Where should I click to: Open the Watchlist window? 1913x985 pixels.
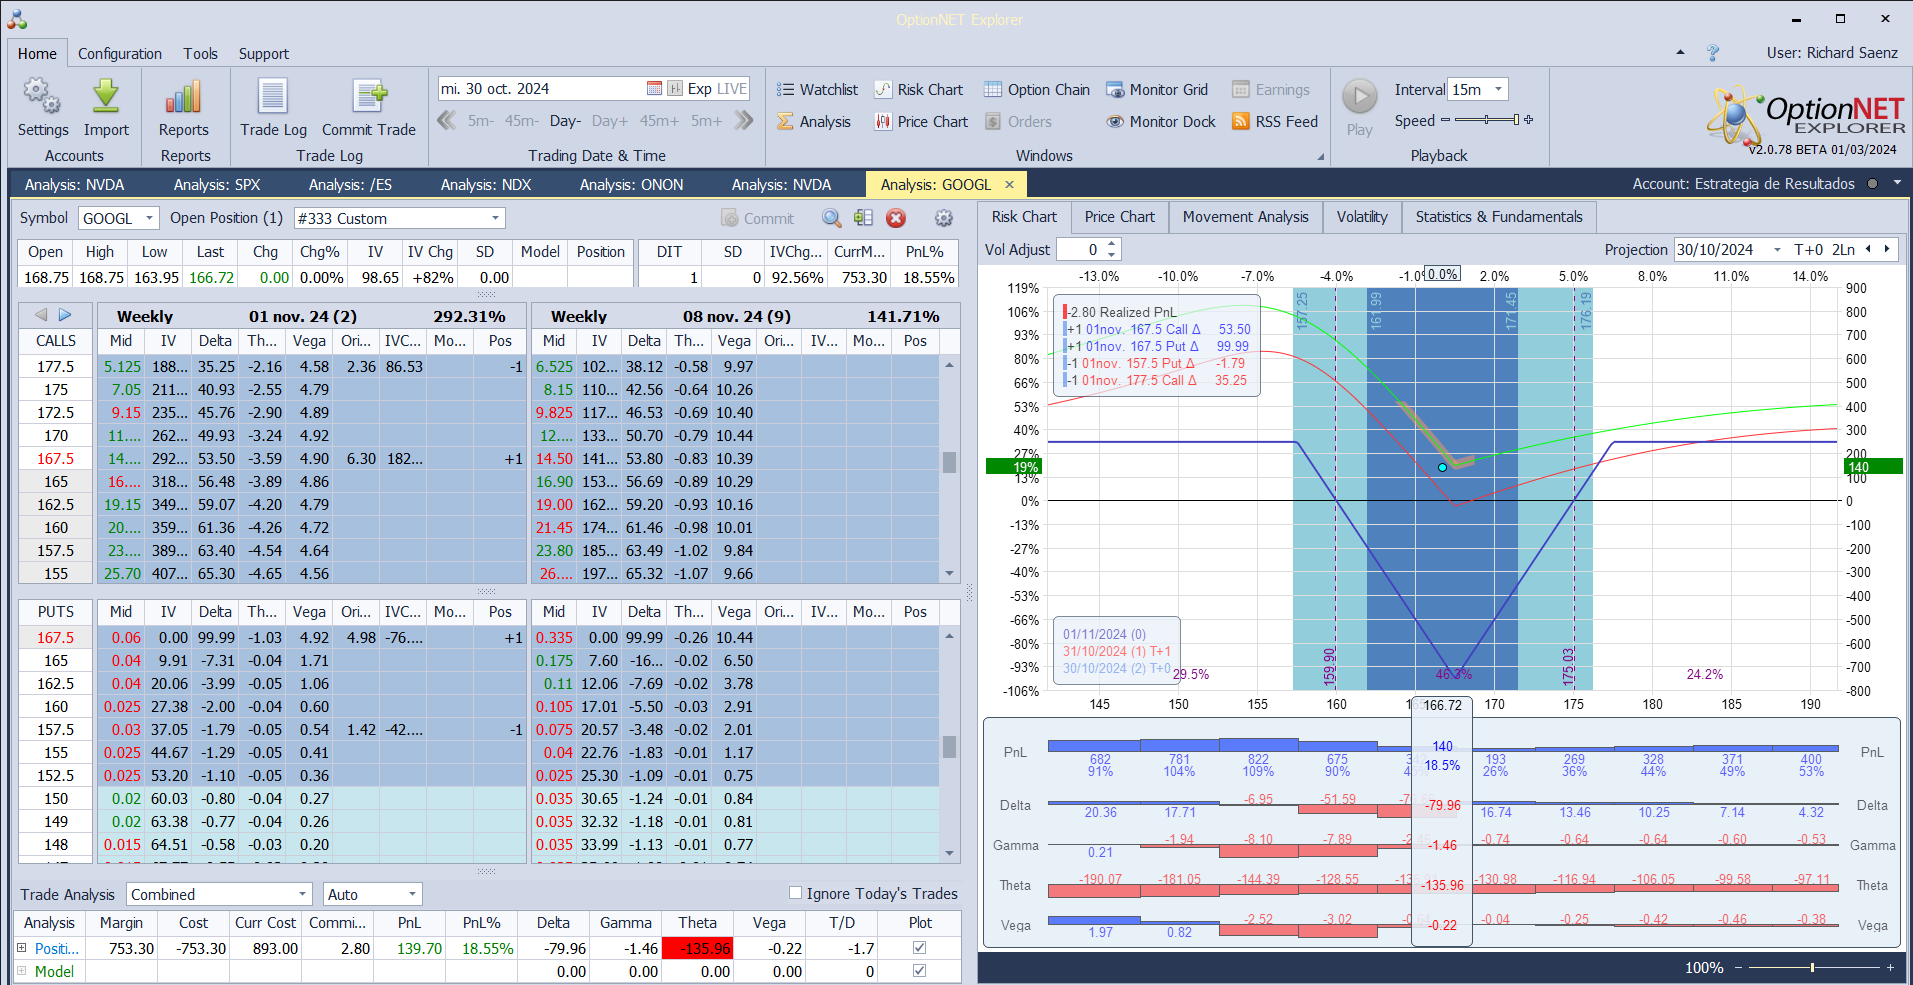tap(817, 90)
